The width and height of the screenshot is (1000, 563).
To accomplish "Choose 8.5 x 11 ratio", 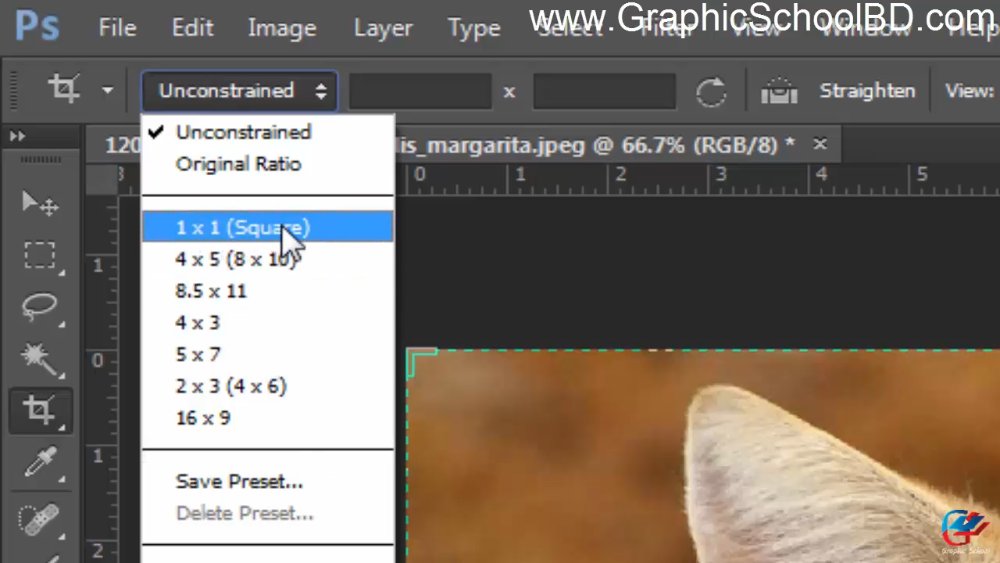I will pos(267,291).
